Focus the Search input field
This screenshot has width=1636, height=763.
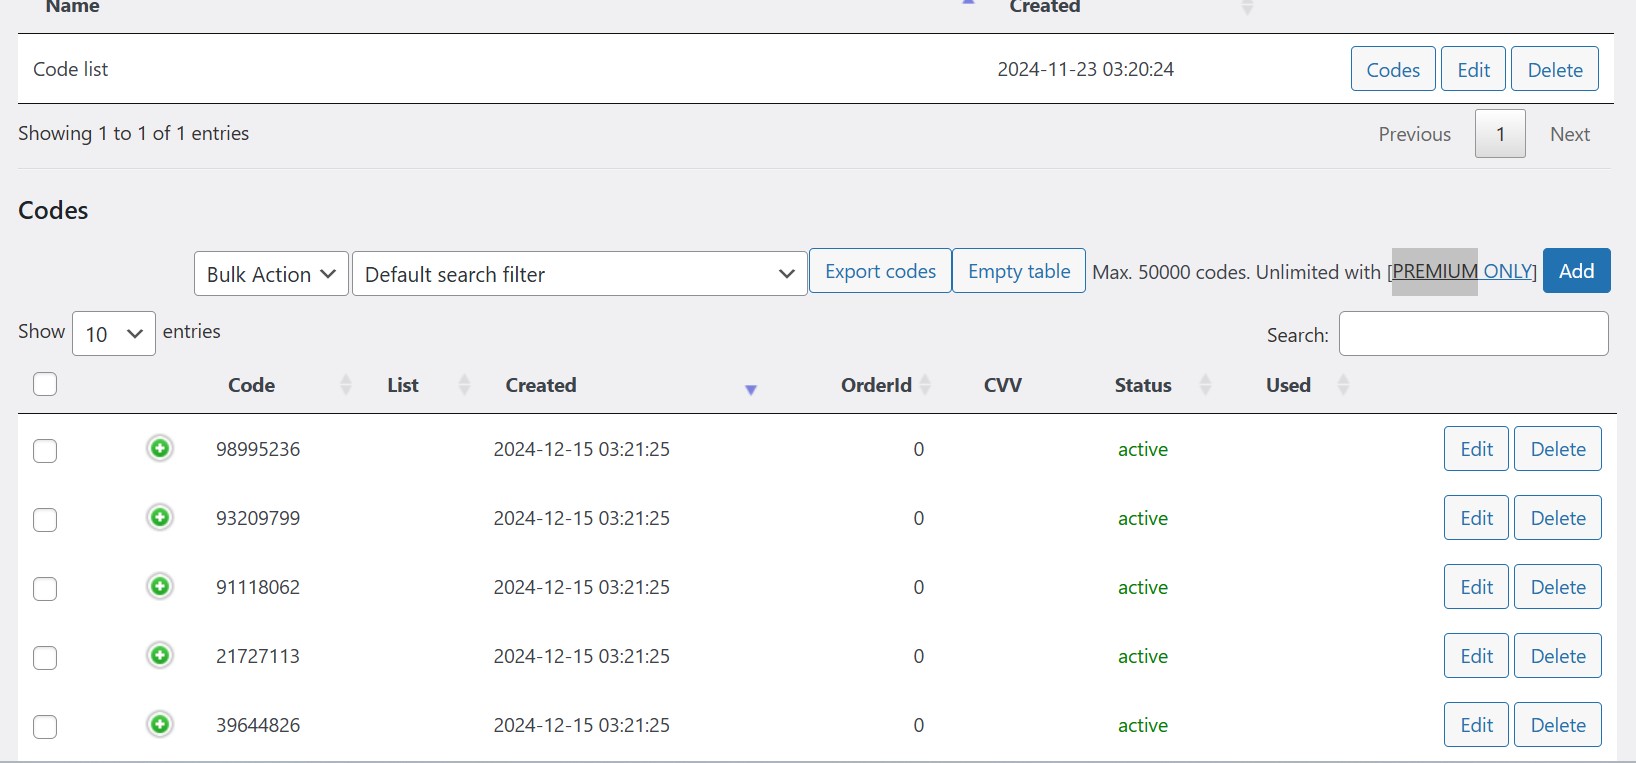pos(1473,334)
